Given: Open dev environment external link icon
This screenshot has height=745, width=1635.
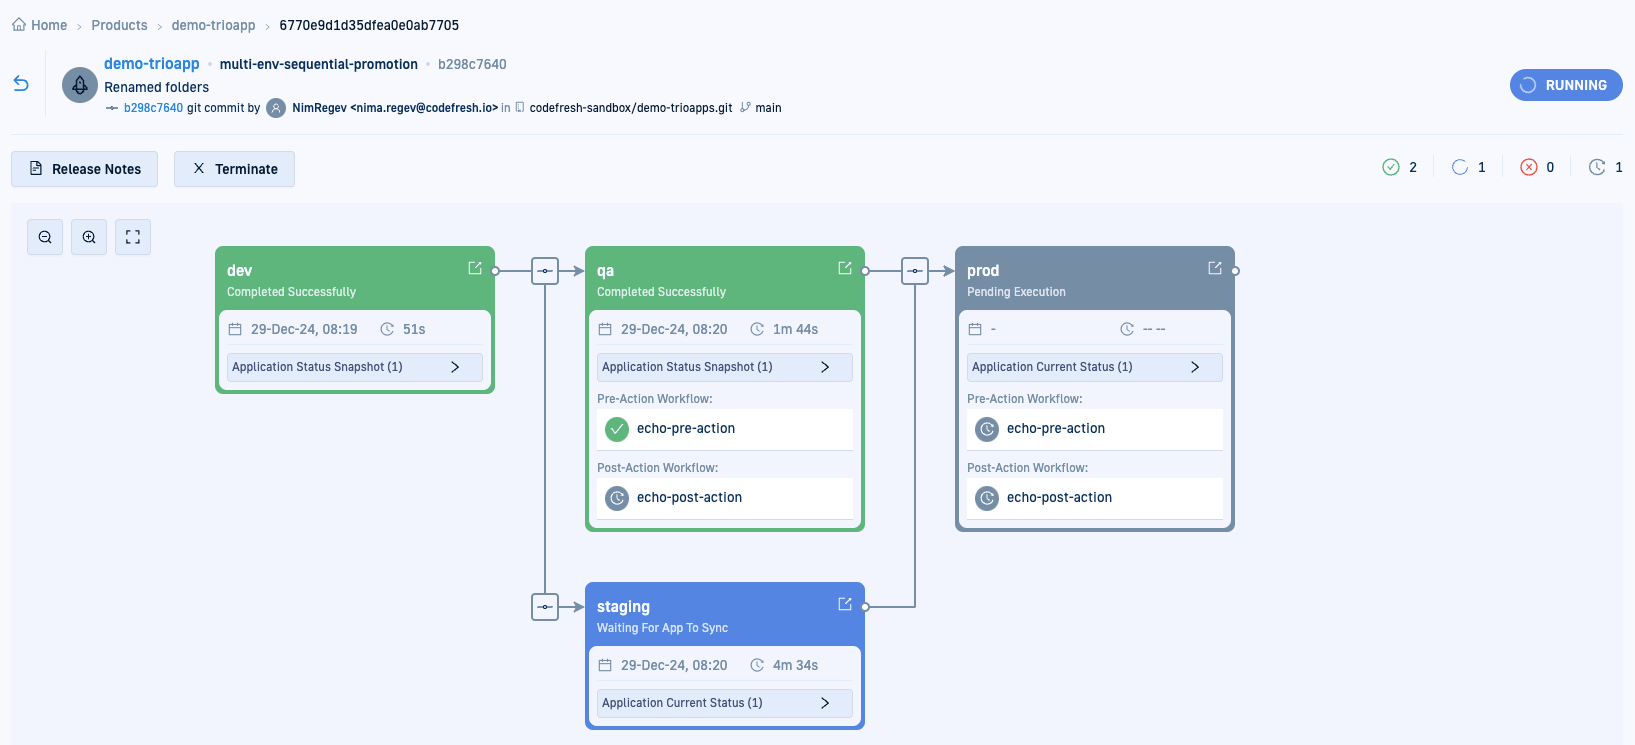Looking at the screenshot, I should [x=475, y=268].
